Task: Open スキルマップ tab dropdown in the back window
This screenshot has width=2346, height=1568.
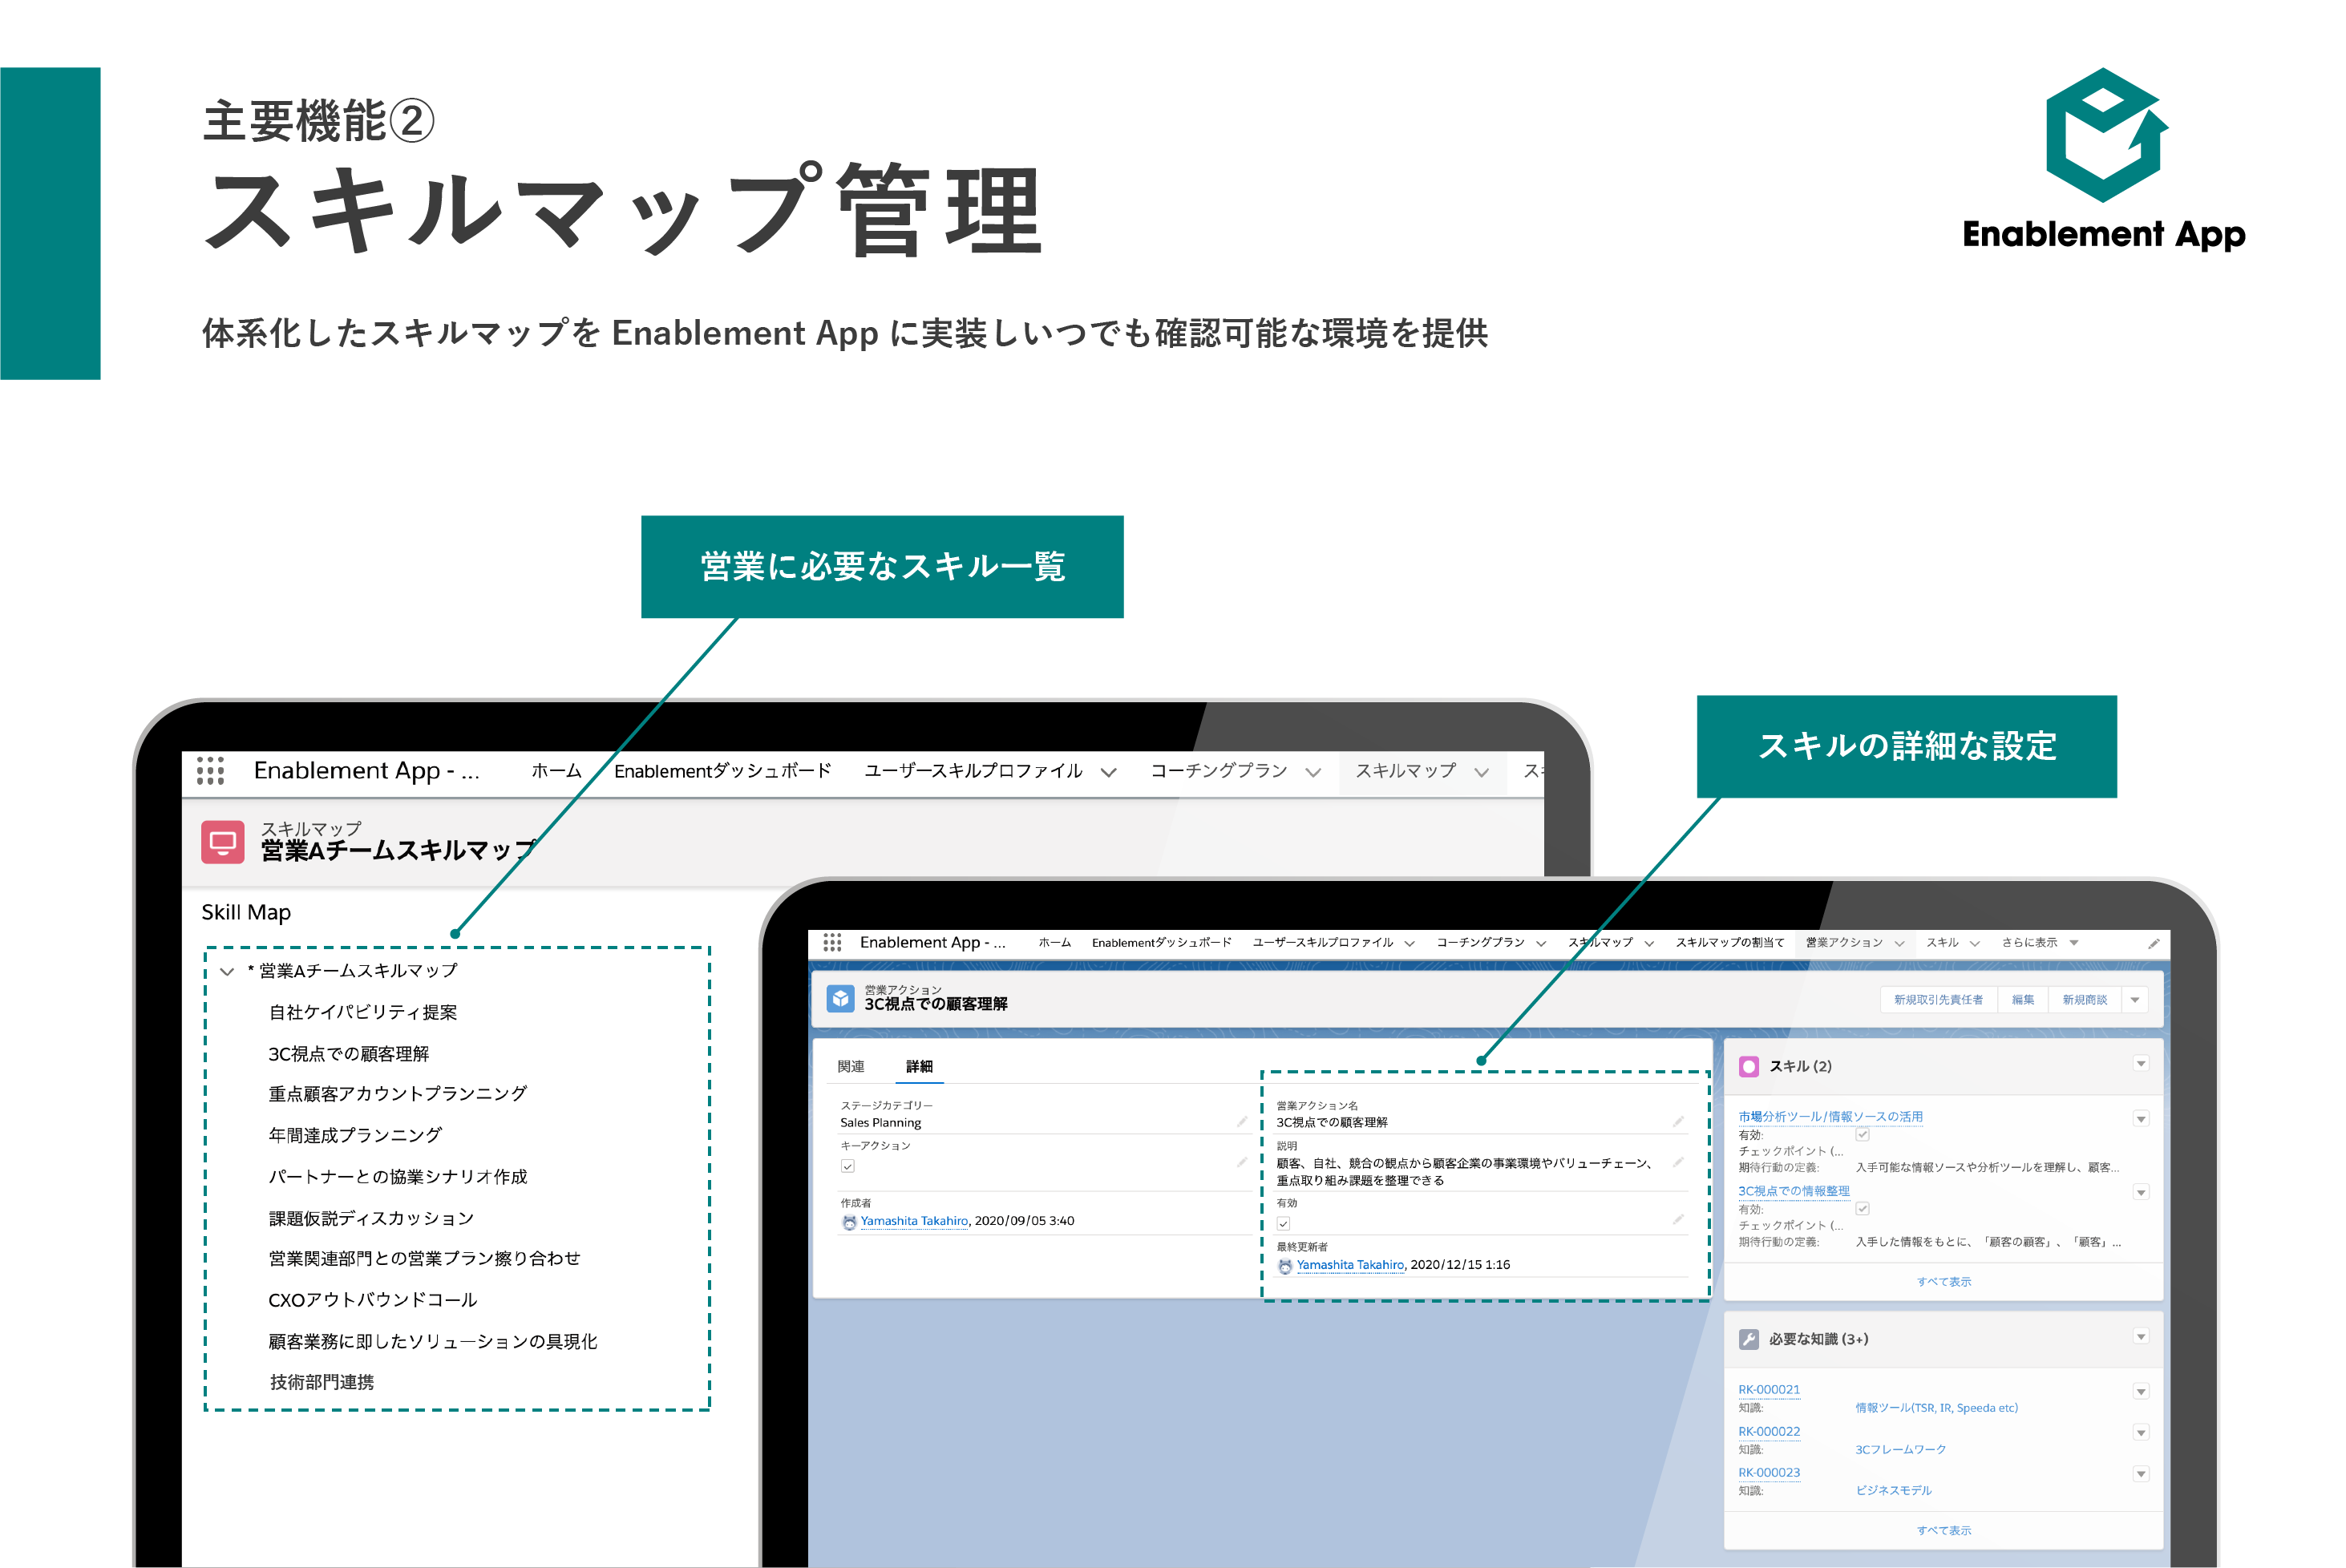Action: (x=1482, y=772)
